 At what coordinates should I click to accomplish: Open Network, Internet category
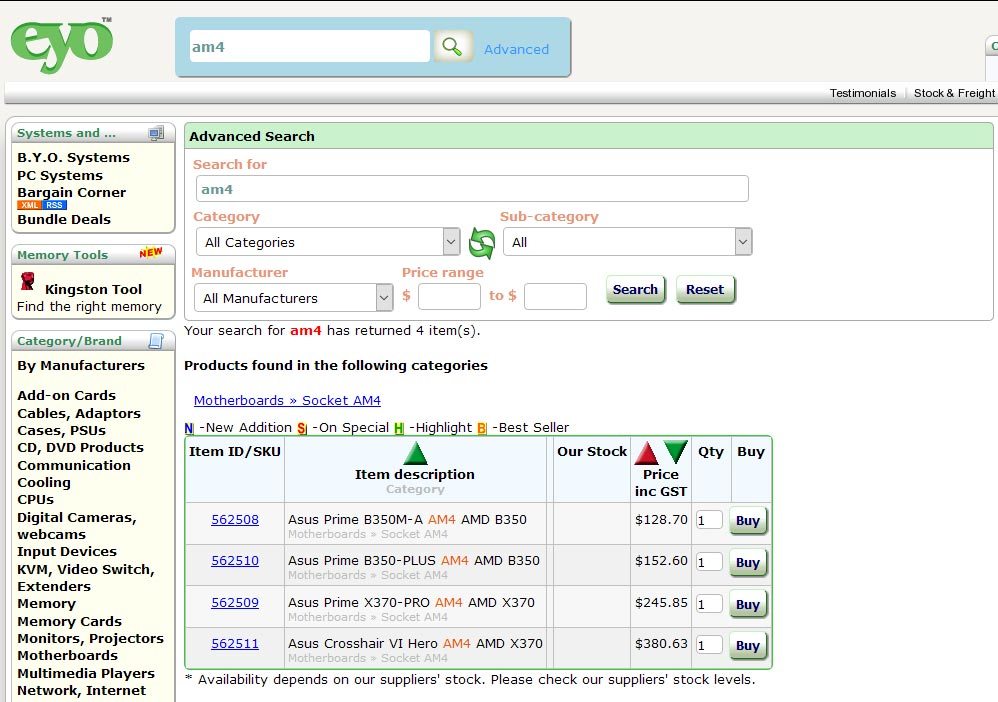(x=81, y=691)
